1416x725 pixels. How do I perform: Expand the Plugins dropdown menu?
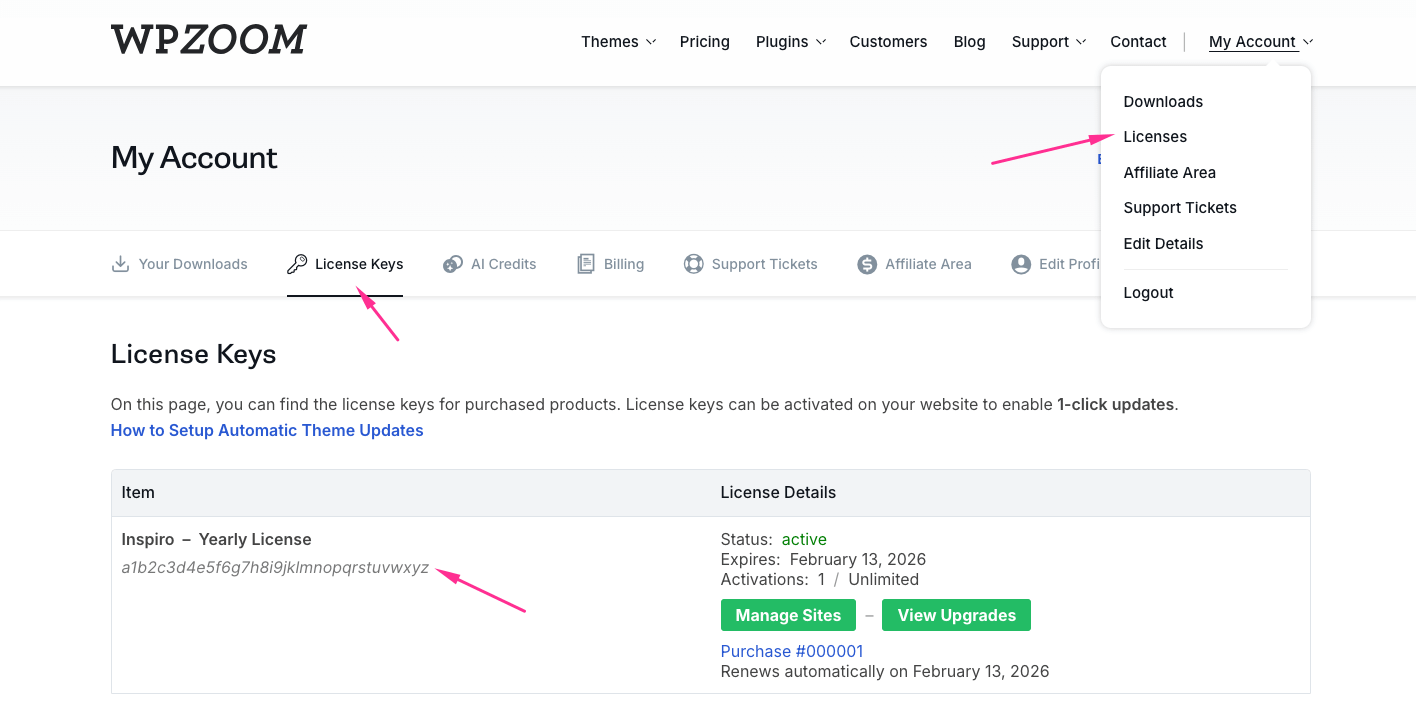pos(790,42)
